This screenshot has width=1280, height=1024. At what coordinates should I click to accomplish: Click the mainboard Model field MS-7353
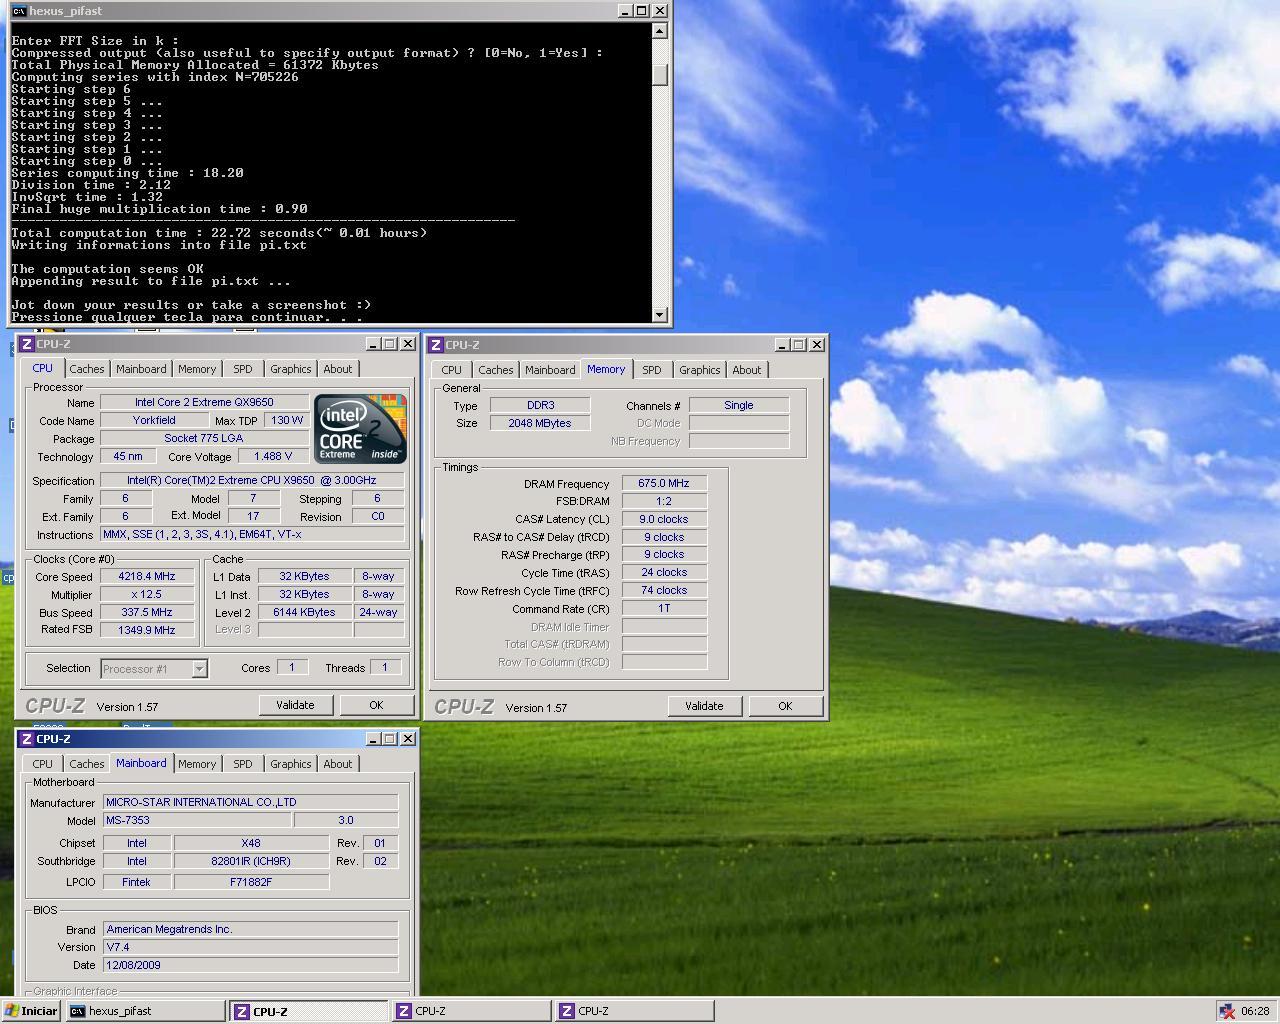197,820
